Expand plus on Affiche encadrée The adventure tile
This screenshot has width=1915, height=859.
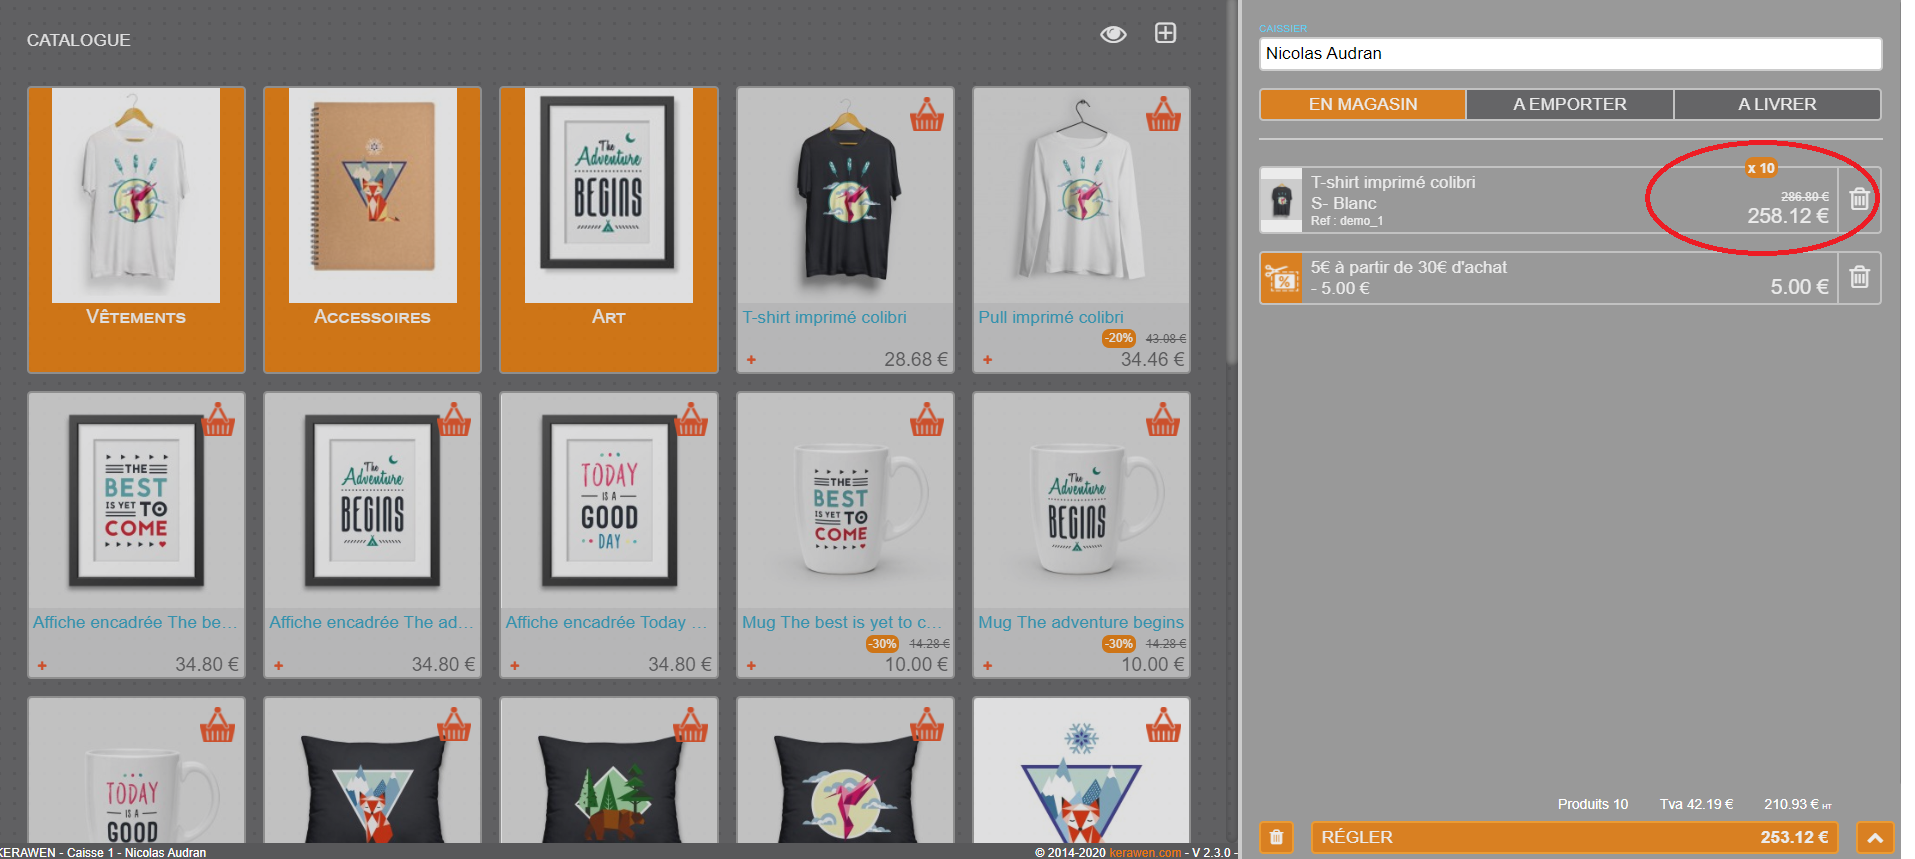(x=278, y=665)
